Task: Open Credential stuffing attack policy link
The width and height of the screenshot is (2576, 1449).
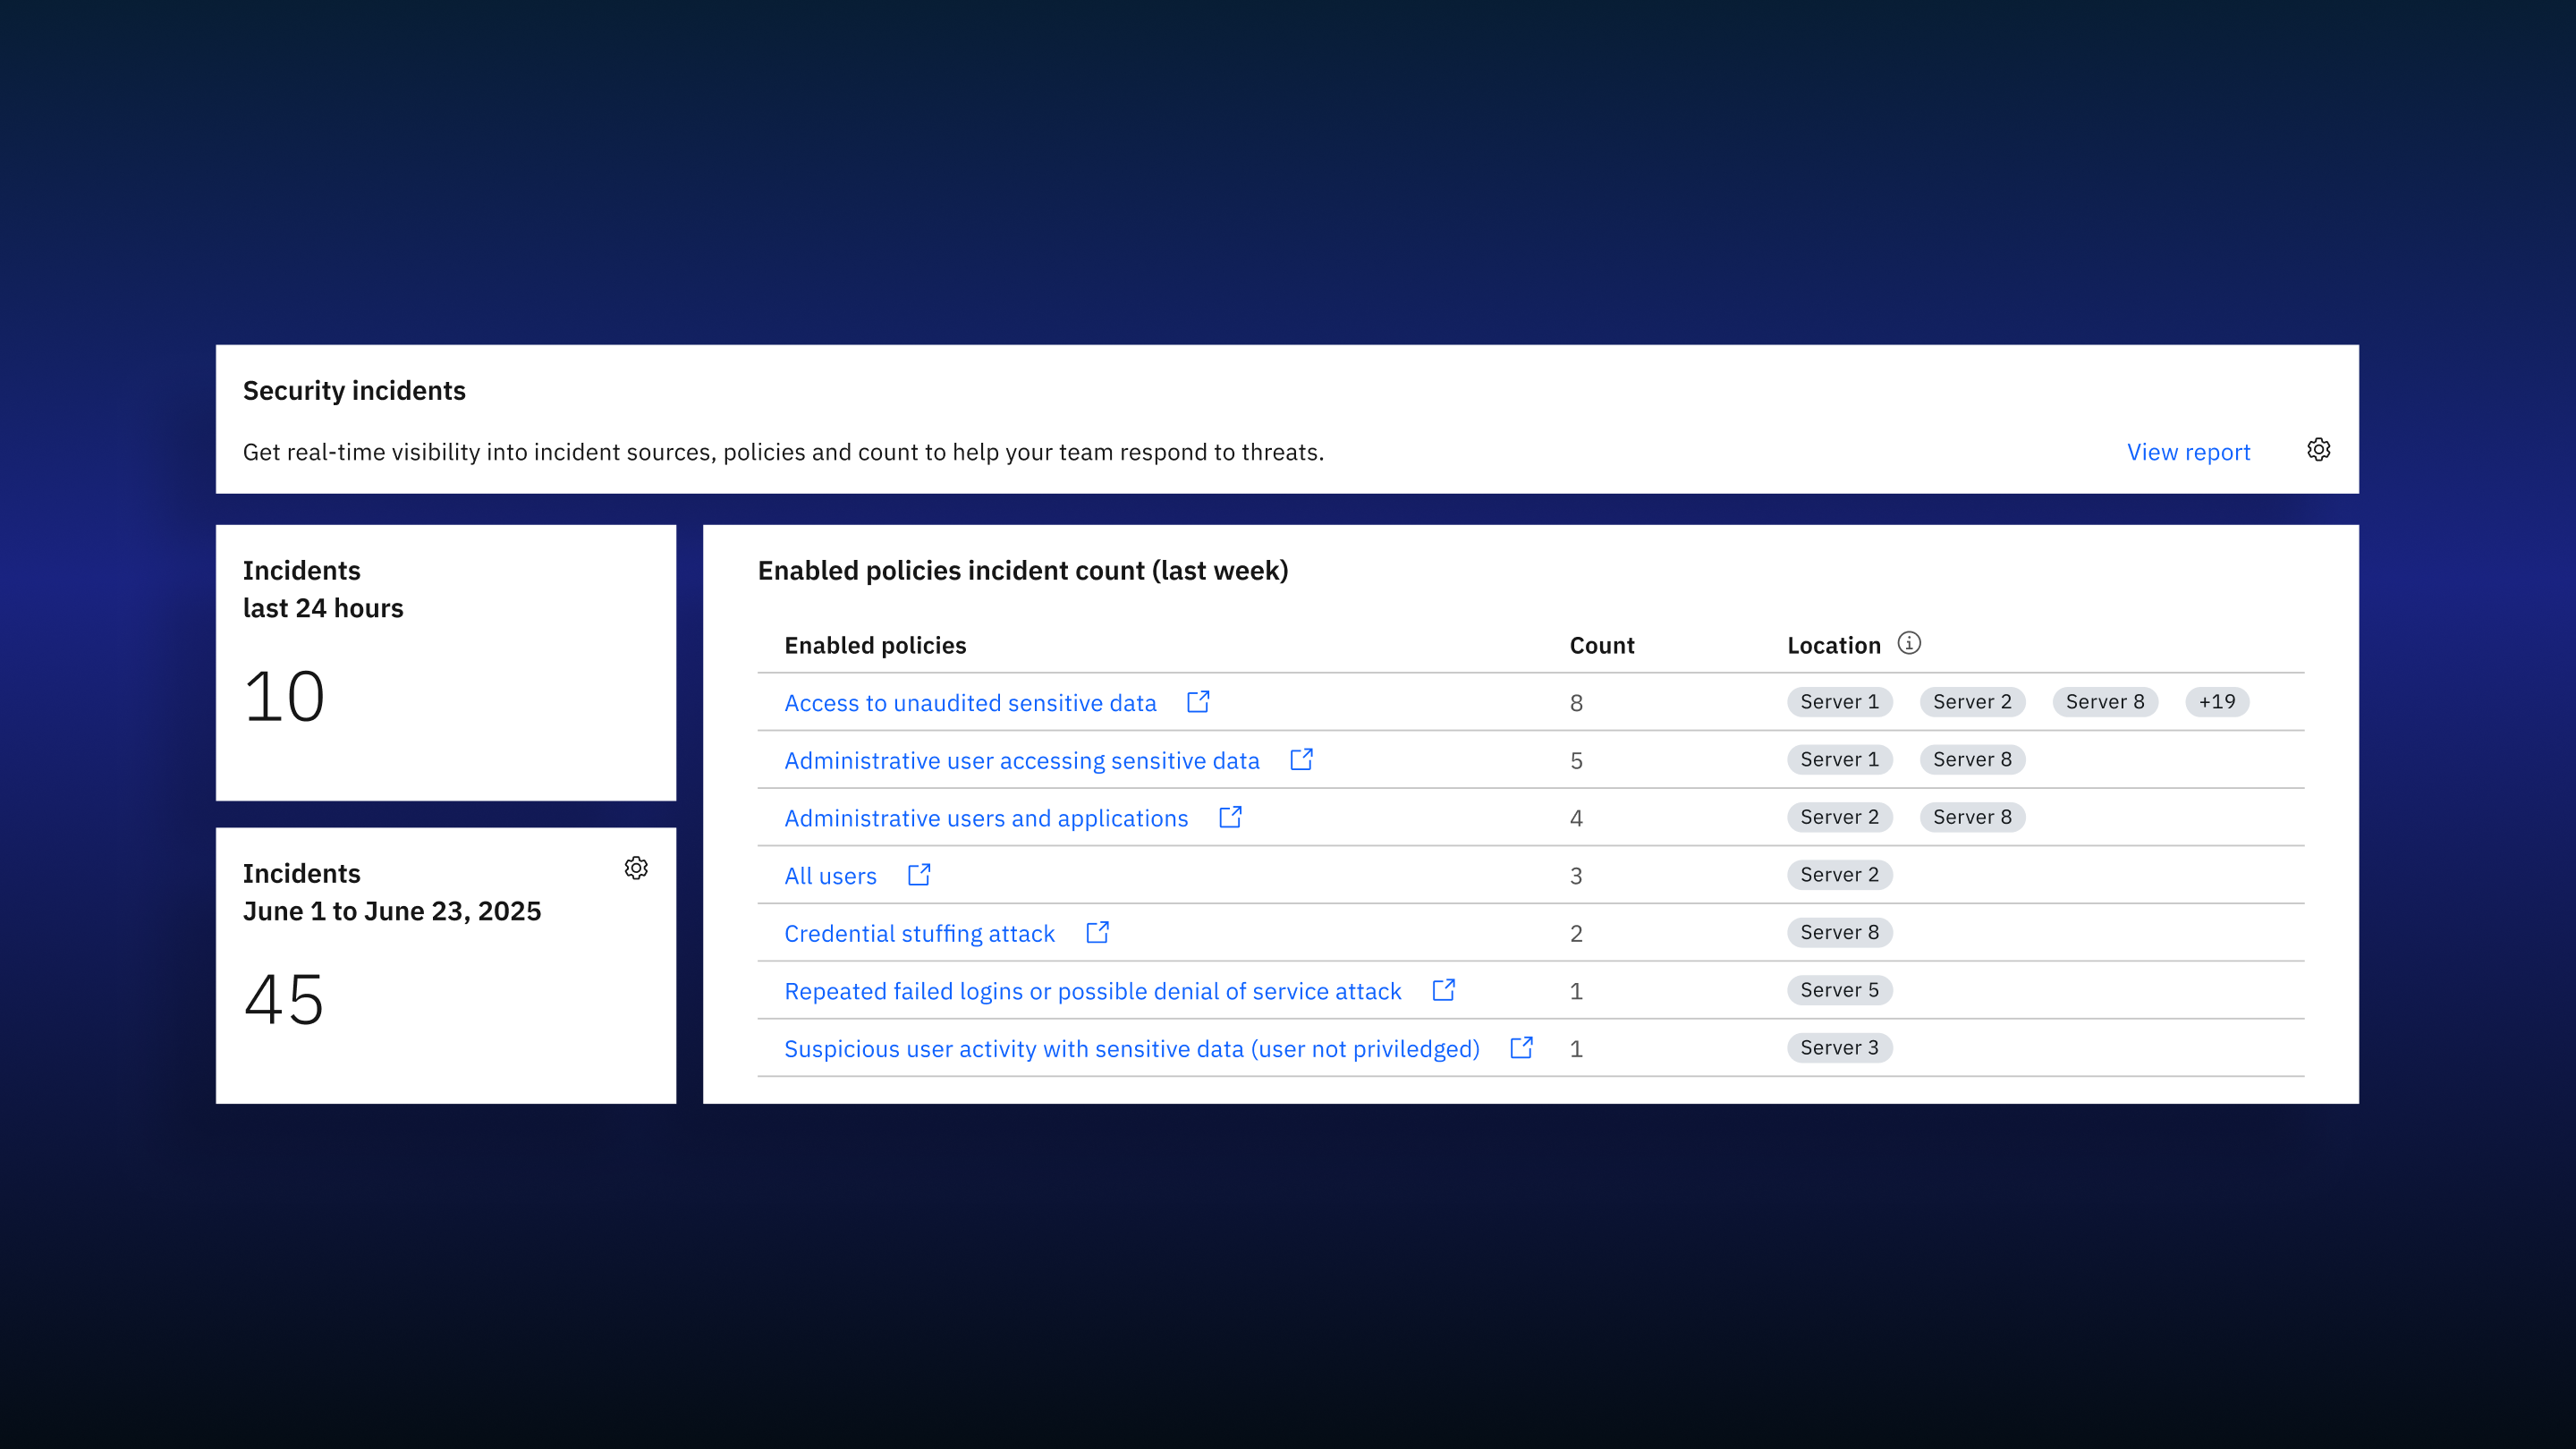Action: tap(919, 934)
